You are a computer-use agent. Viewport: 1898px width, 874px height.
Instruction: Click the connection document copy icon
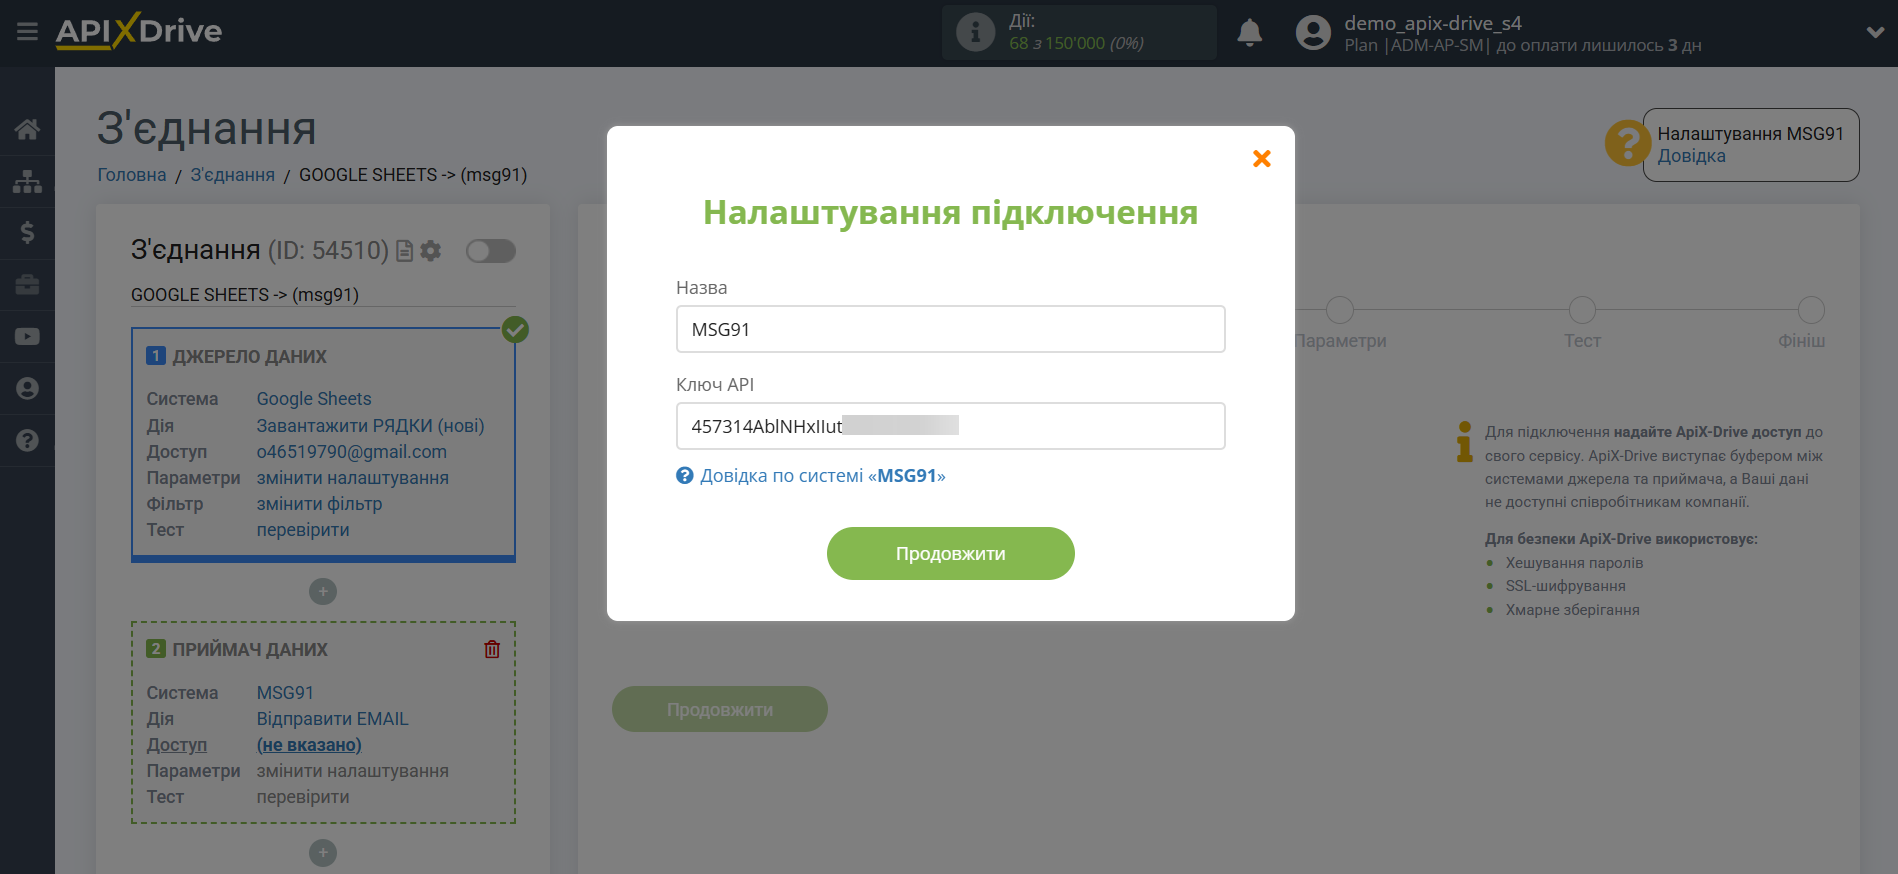(x=404, y=251)
